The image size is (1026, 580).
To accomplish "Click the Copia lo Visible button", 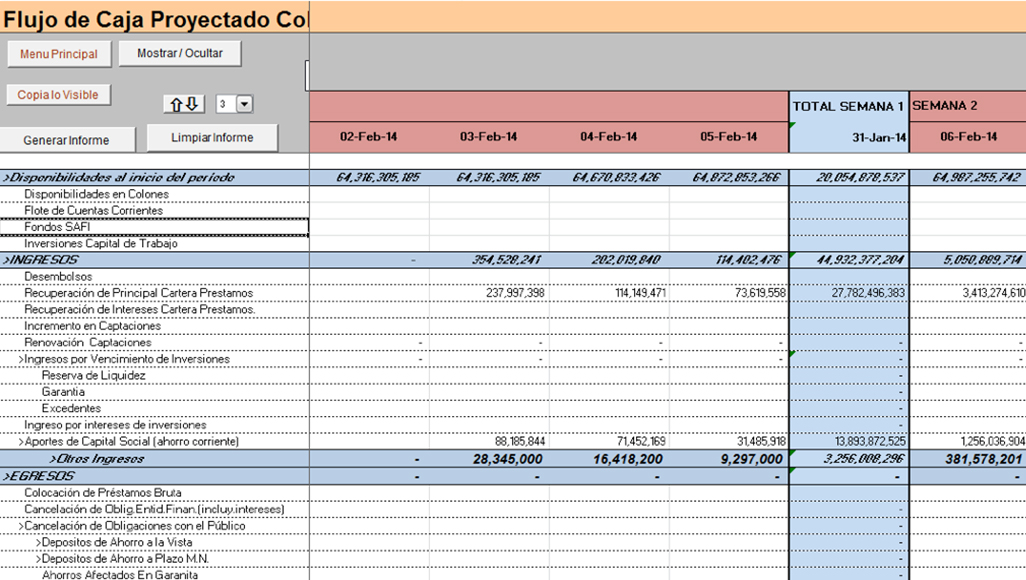I will click(58, 95).
